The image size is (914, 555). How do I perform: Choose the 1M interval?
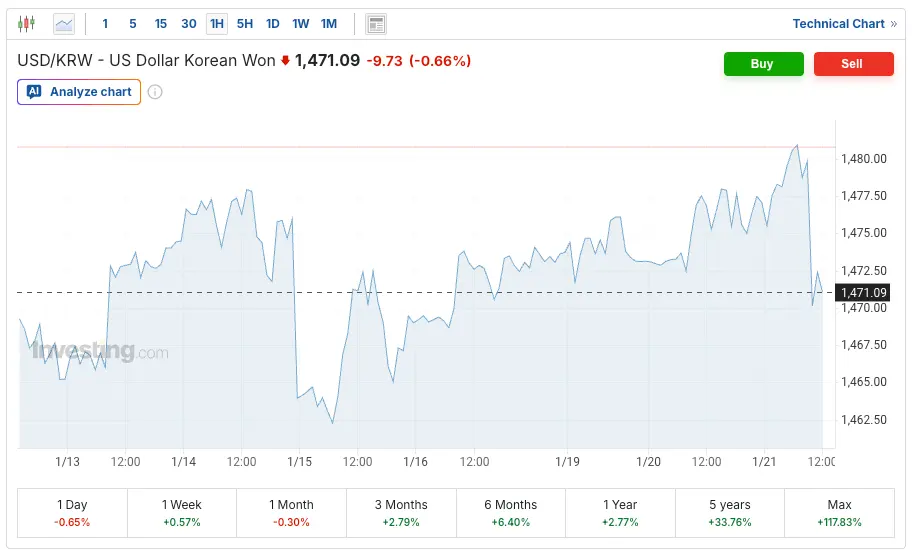pos(329,24)
